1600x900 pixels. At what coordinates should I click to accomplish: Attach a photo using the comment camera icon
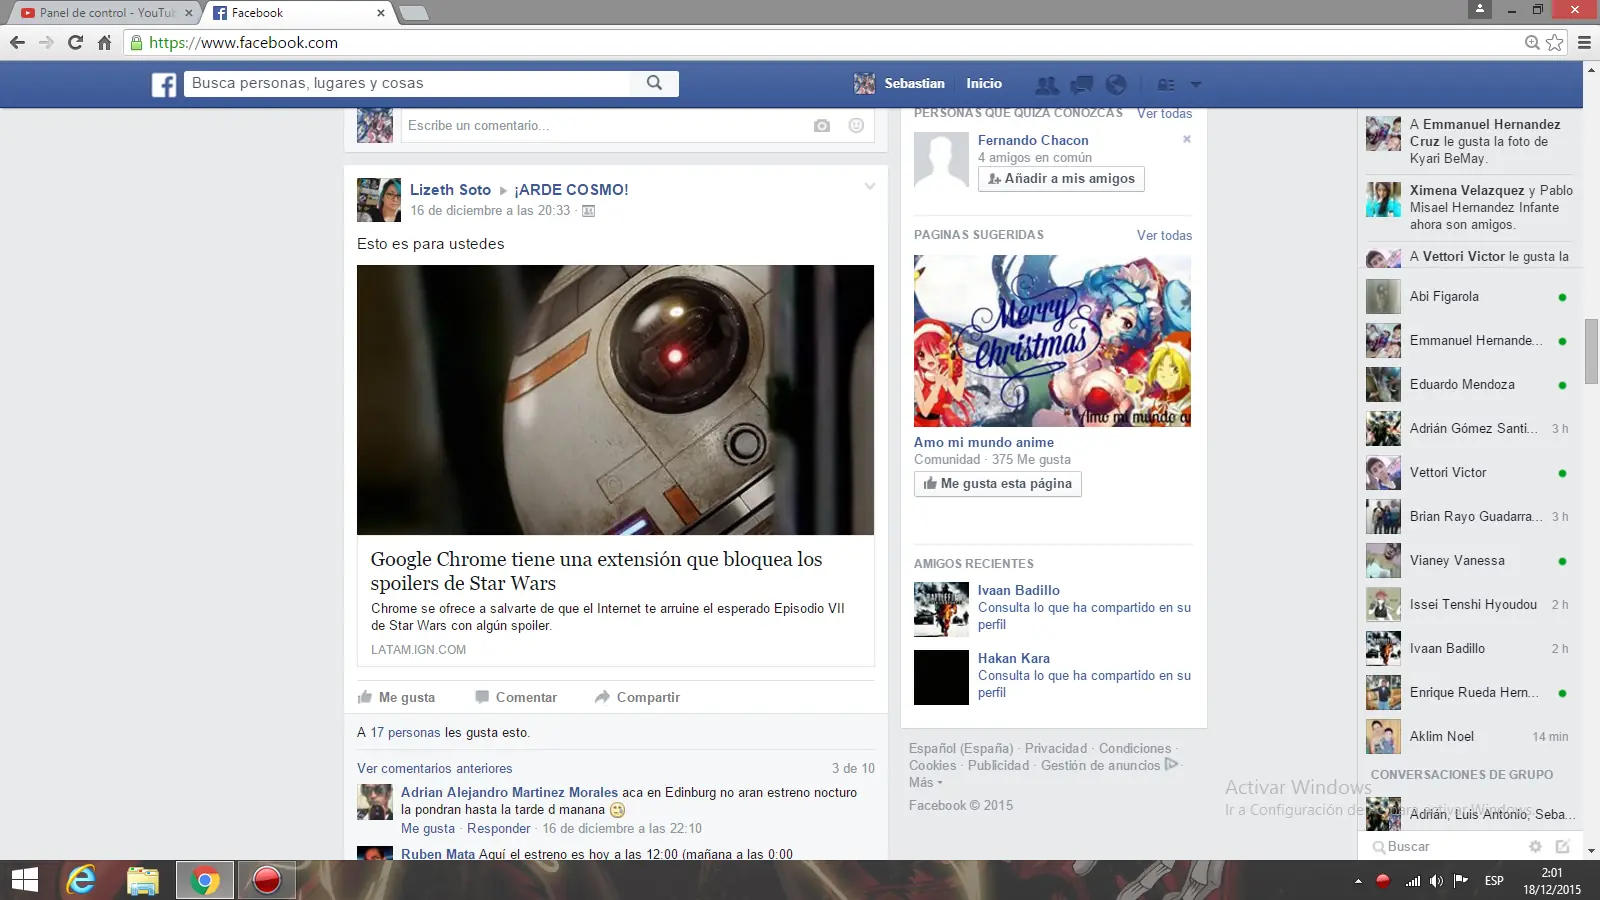[x=821, y=126]
